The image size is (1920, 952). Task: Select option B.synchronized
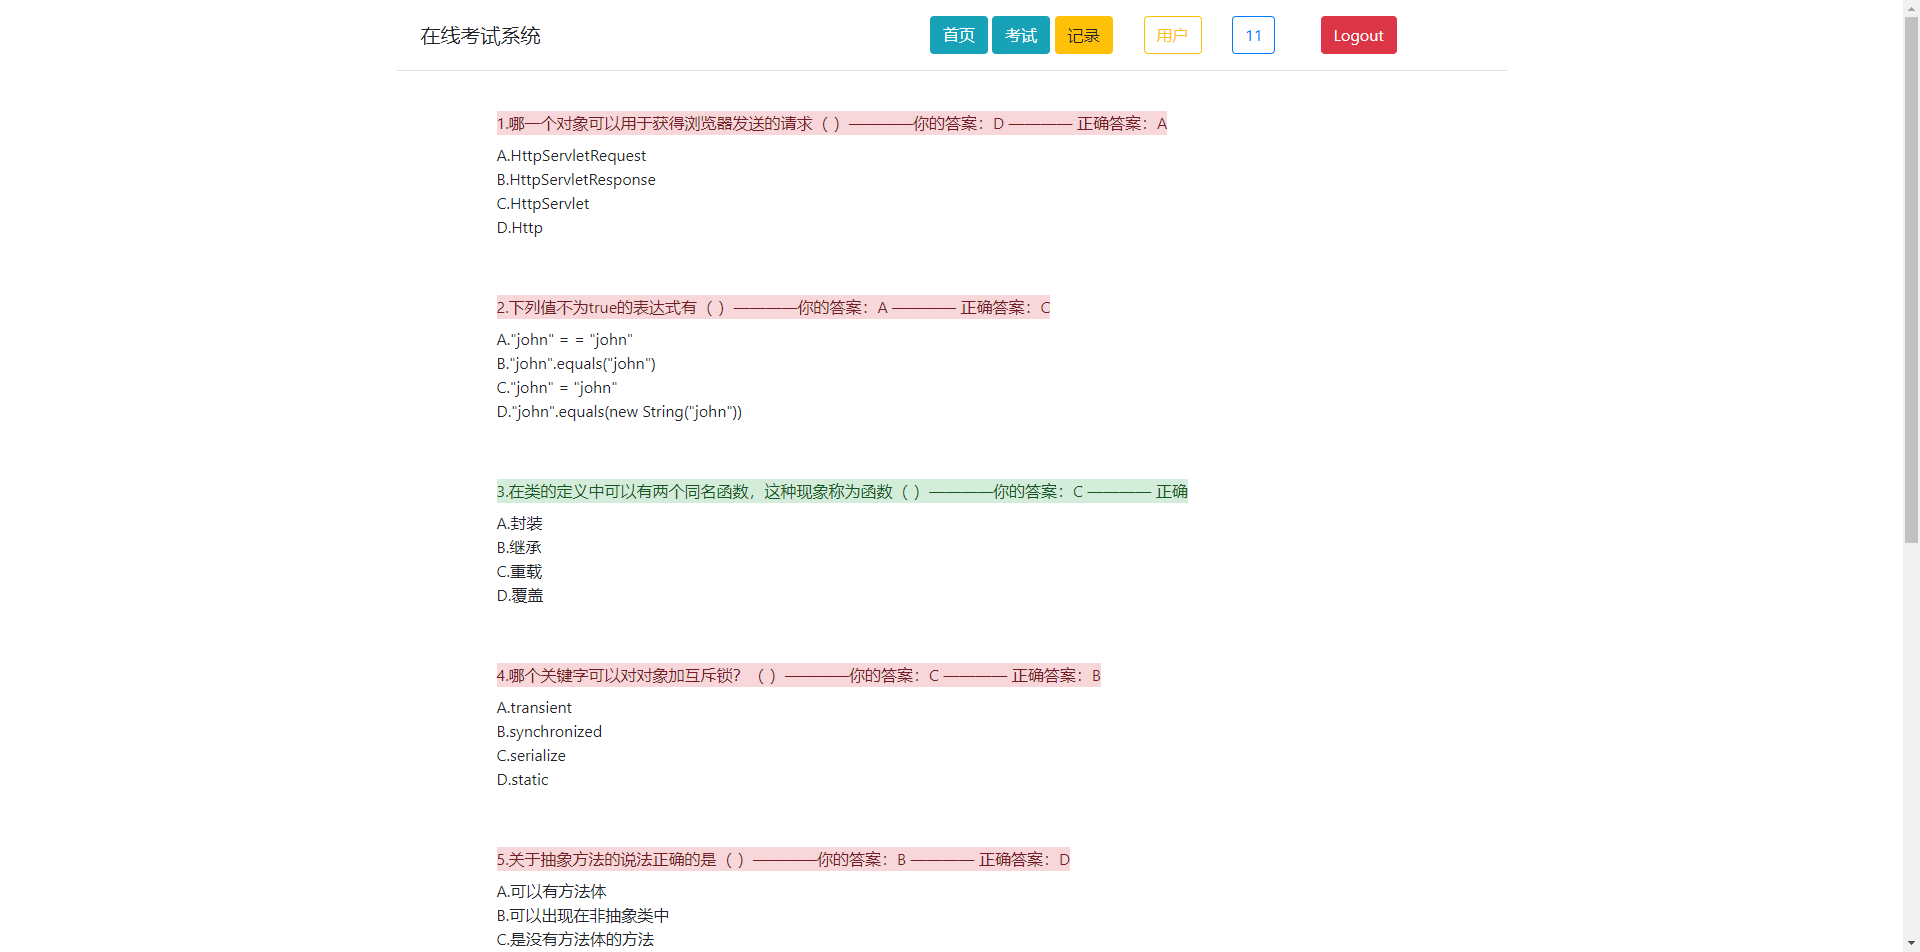549,732
